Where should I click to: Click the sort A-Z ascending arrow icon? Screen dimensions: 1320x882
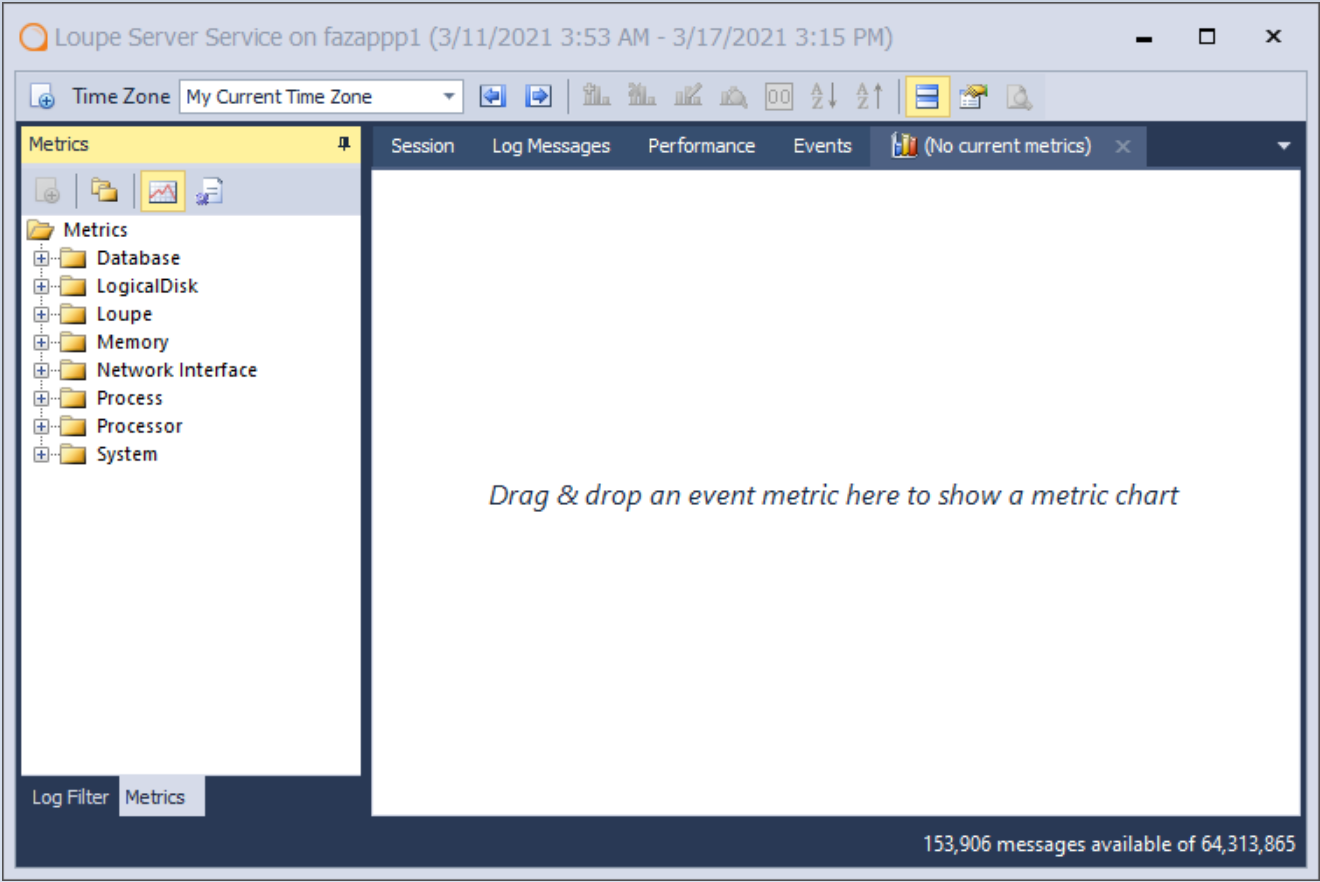point(870,97)
